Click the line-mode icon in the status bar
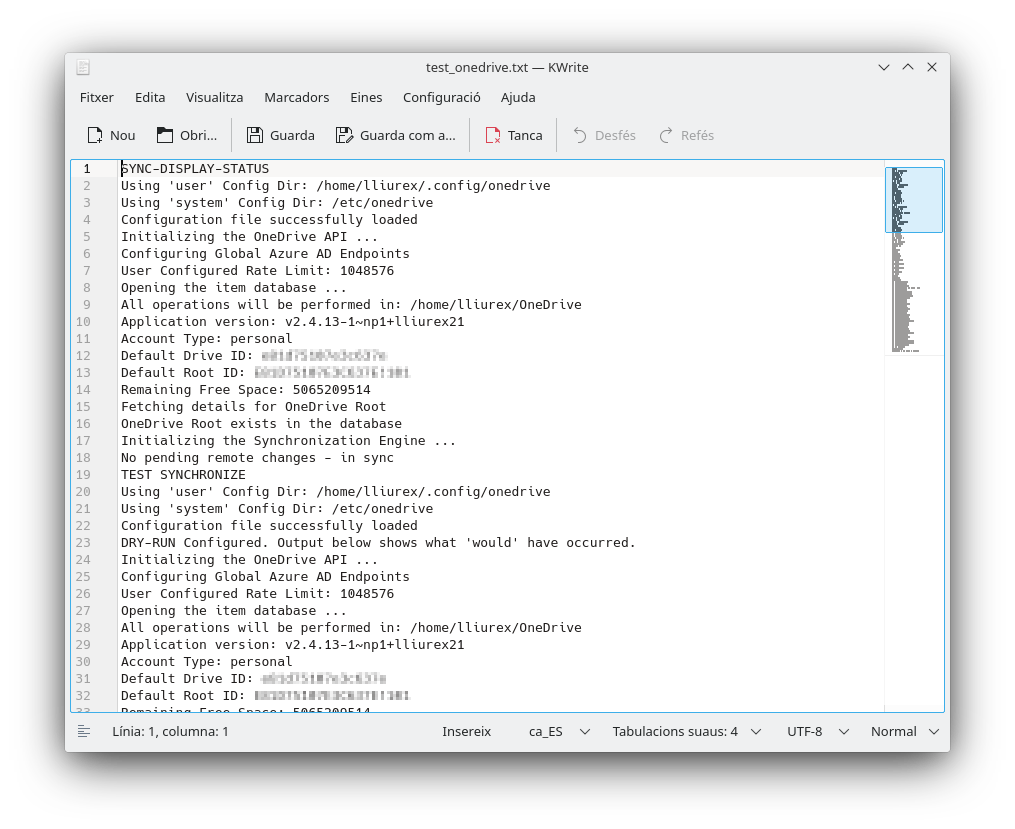The height and width of the screenshot is (829, 1015). point(84,731)
